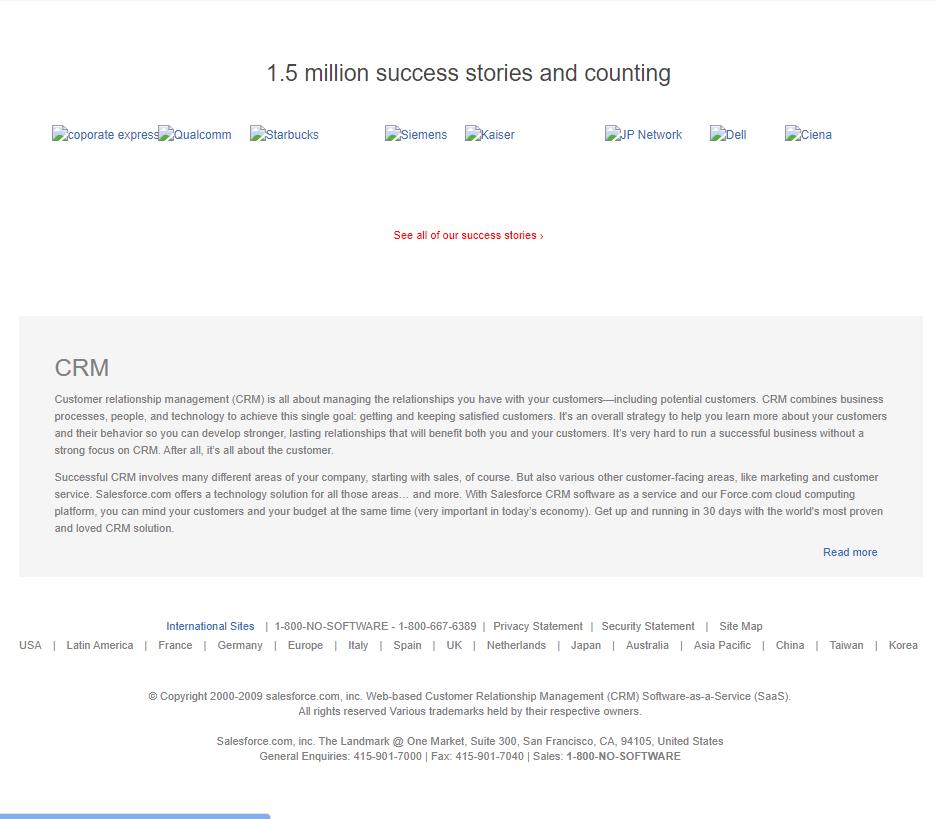Select the Asia Pacific site link
This screenshot has width=937, height=819.
click(x=722, y=646)
